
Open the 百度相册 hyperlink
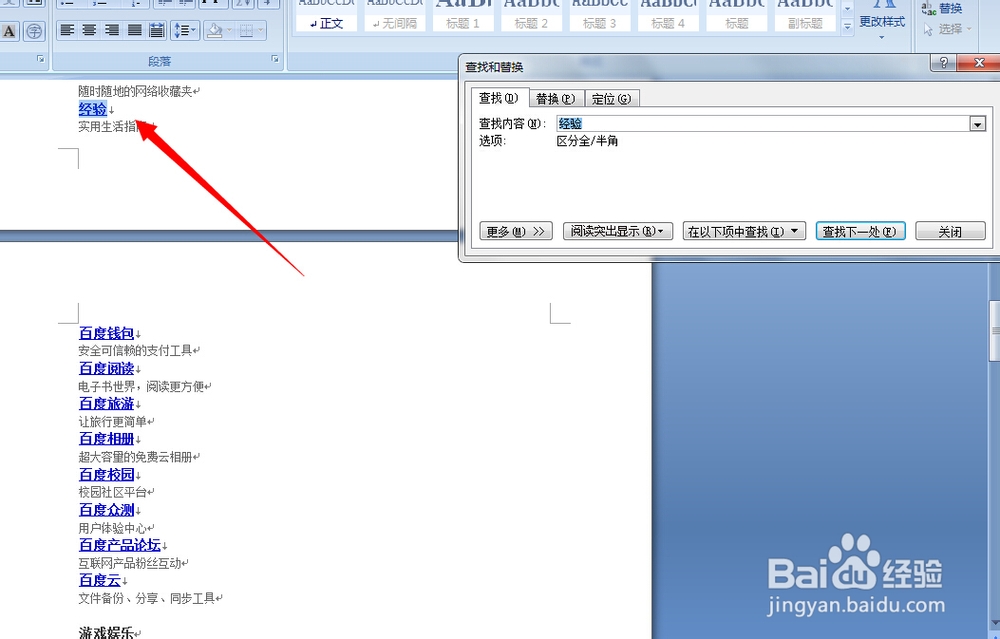(106, 439)
